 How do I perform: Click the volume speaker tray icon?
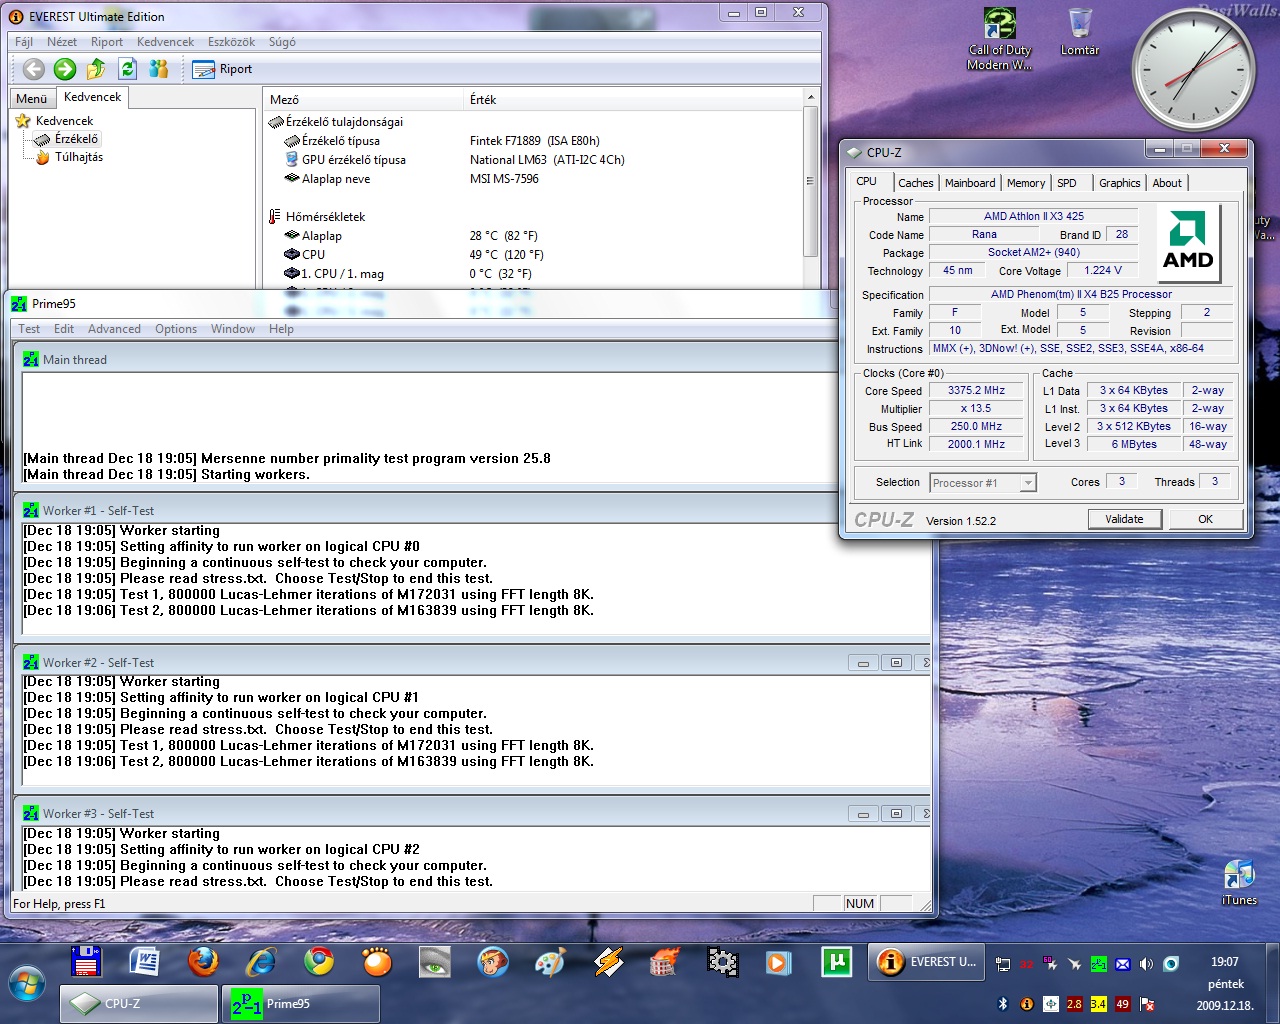pos(1146,964)
